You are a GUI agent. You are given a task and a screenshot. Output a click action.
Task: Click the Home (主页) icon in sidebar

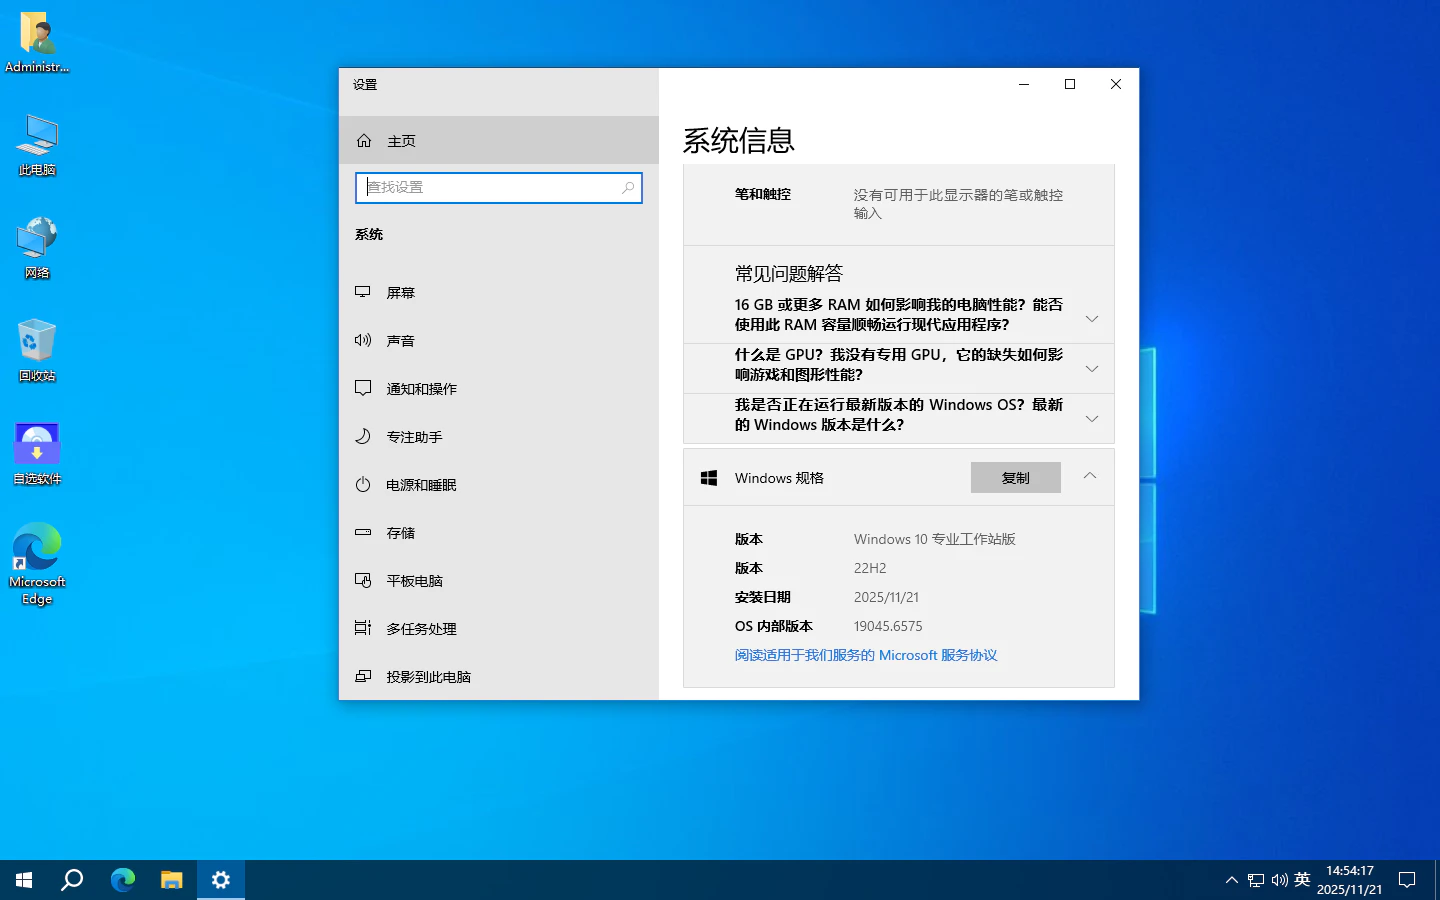click(x=364, y=141)
